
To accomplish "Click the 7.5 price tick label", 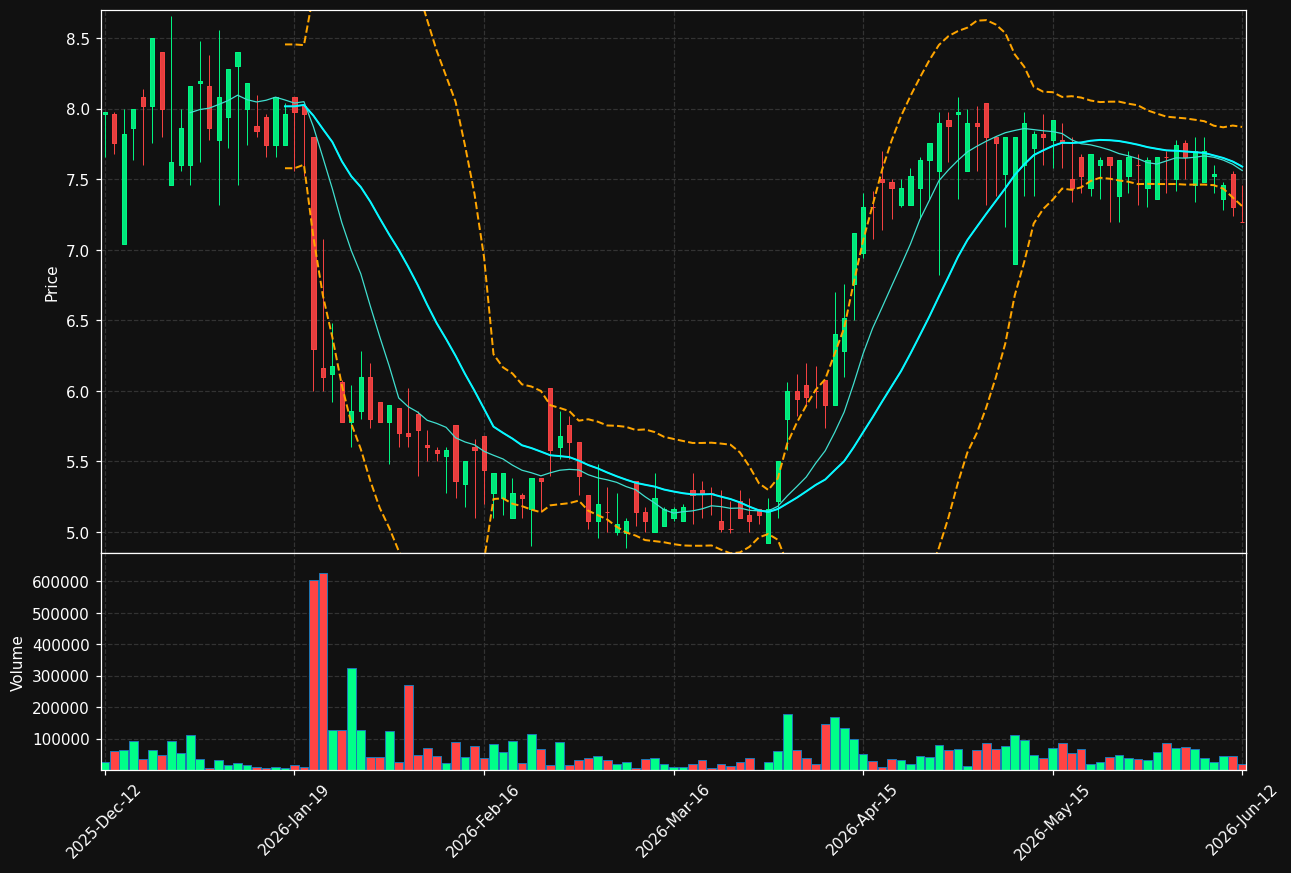I will (x=77, y=180).
